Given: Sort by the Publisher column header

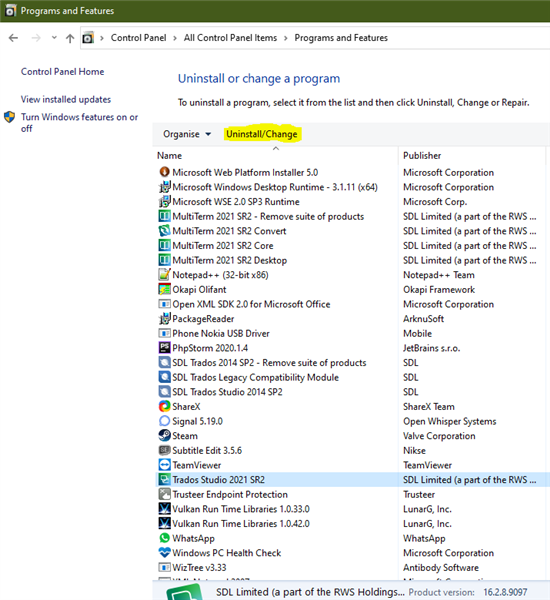Looking at the screenshot, I should click(x=422, y=156).
